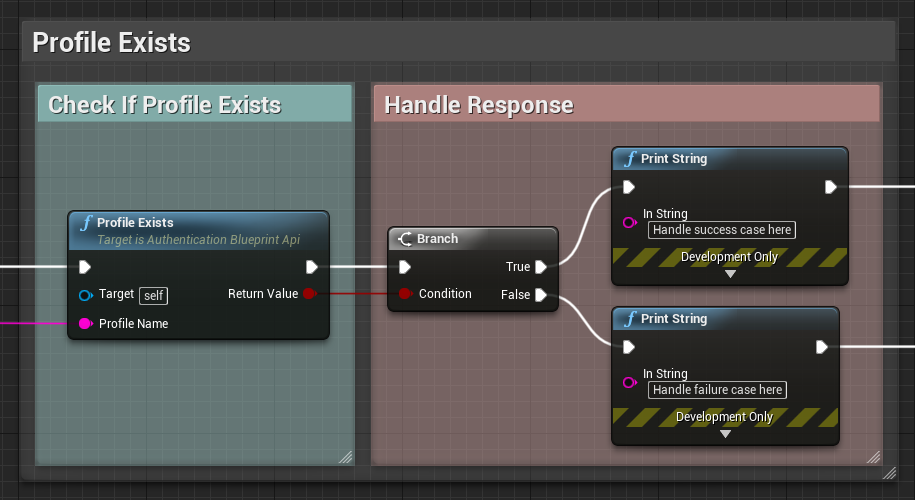Click the self target field on Profile Exists
Image resolution: width=915 pixels, height=500 pixels.
click(x=153, y=295)
